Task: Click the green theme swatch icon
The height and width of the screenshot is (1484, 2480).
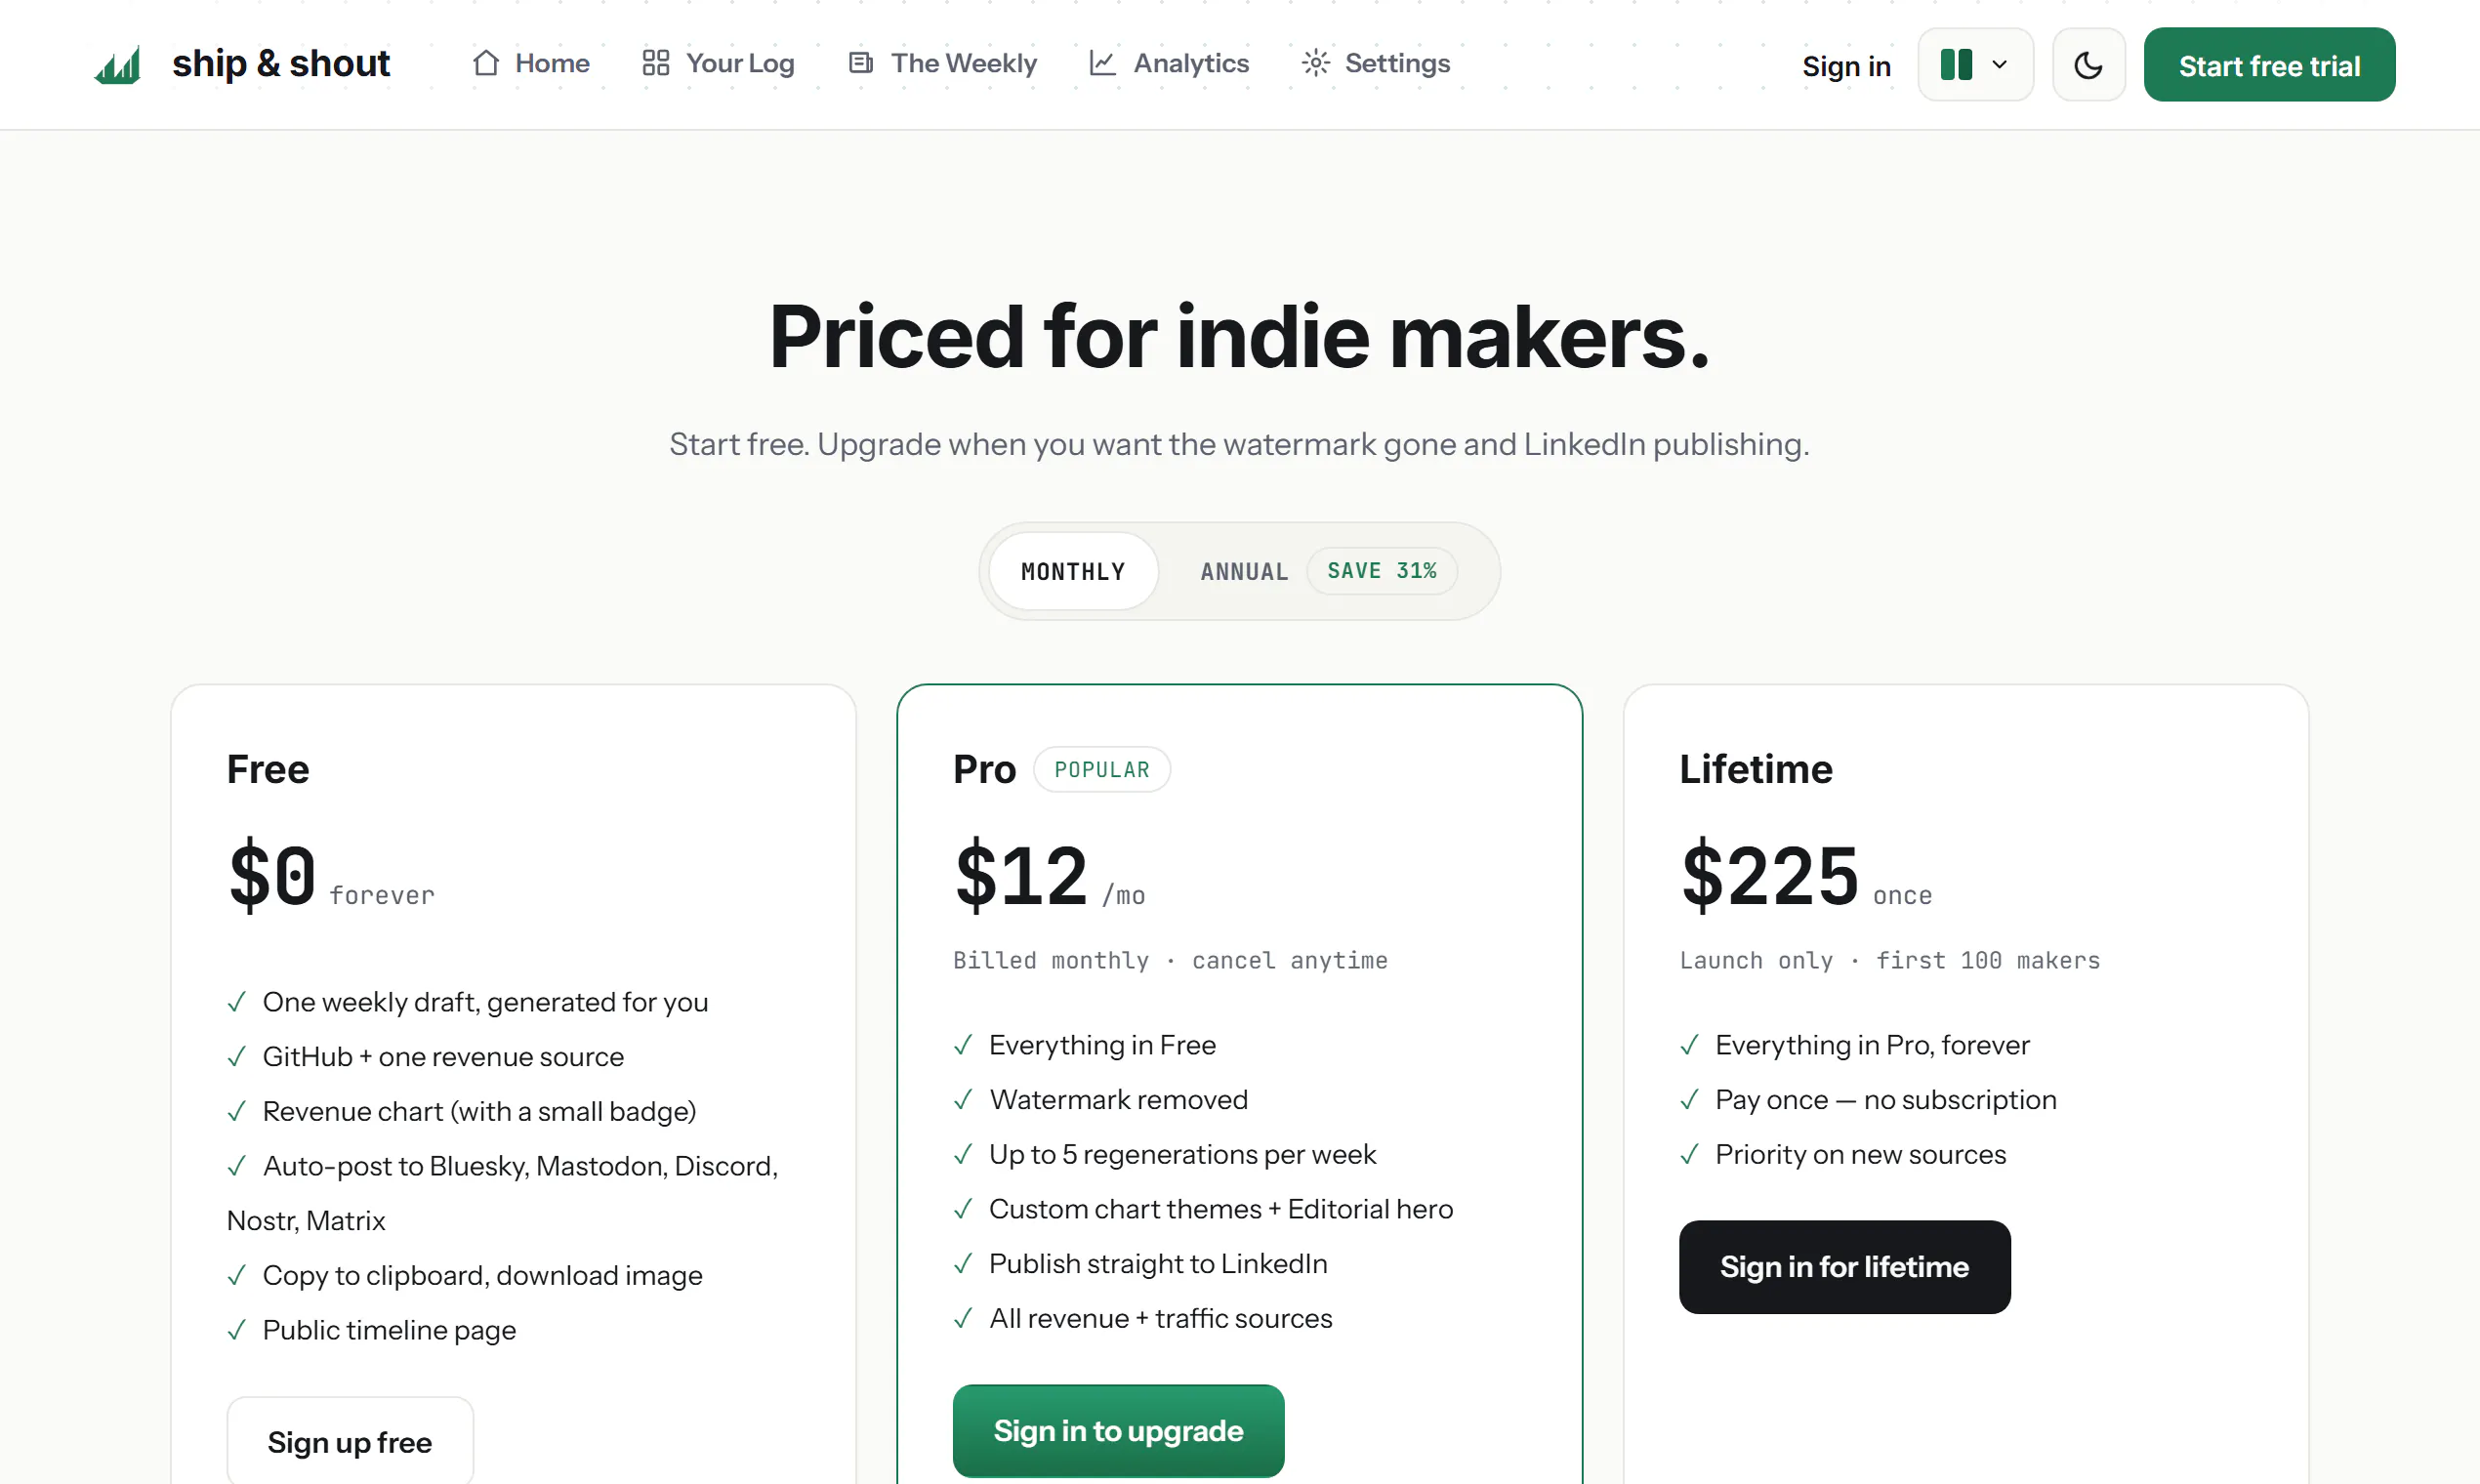Action: click(1956, 65)
